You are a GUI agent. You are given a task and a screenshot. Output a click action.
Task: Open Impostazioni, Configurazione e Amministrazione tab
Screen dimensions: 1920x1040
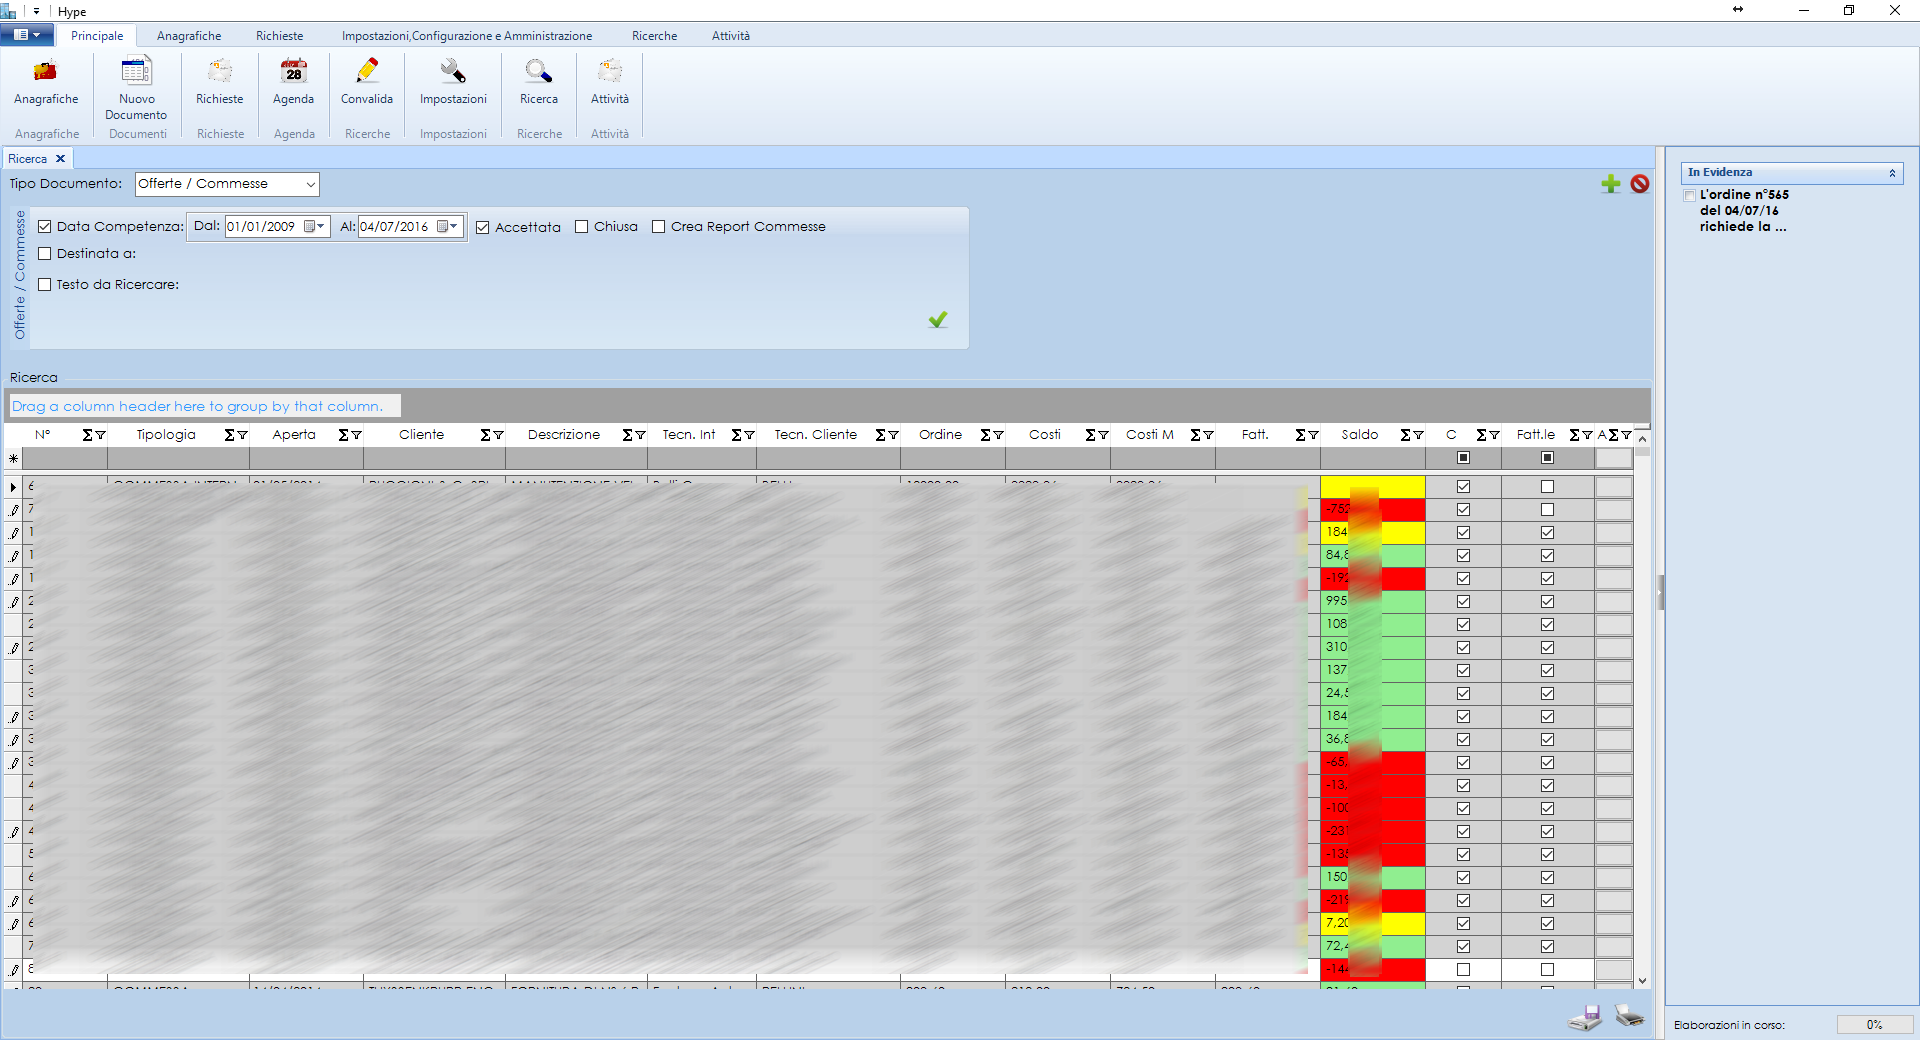467,36
